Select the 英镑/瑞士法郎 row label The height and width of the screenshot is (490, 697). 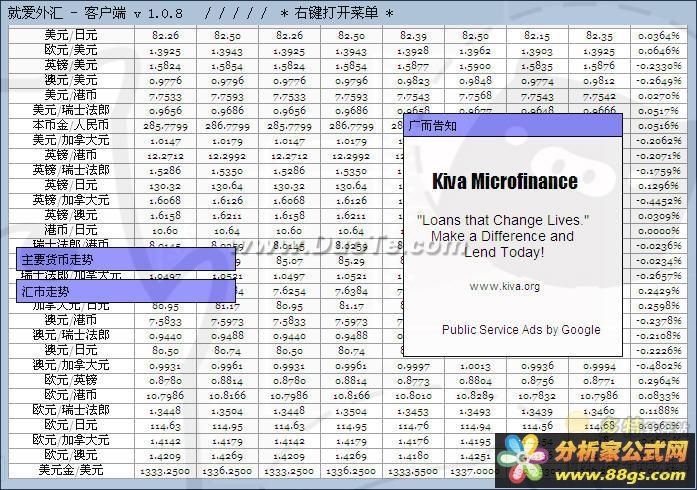pyautogui.click(x=71, y=170)
